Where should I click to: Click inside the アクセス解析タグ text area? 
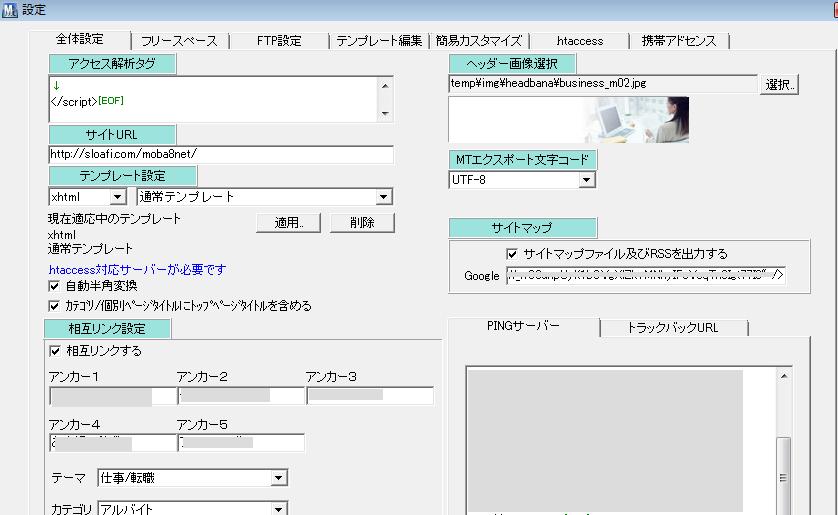pos(214,99)
